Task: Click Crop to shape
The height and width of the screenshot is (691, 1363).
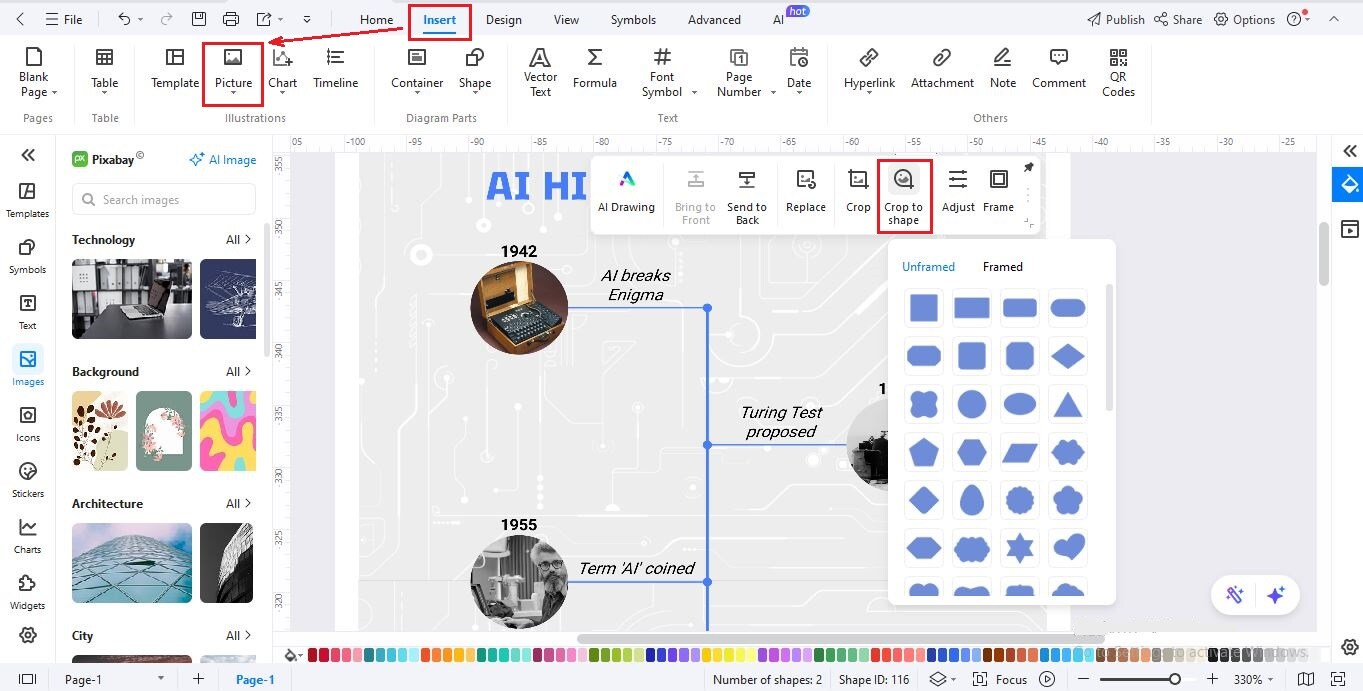Action: tap(903, 196)
